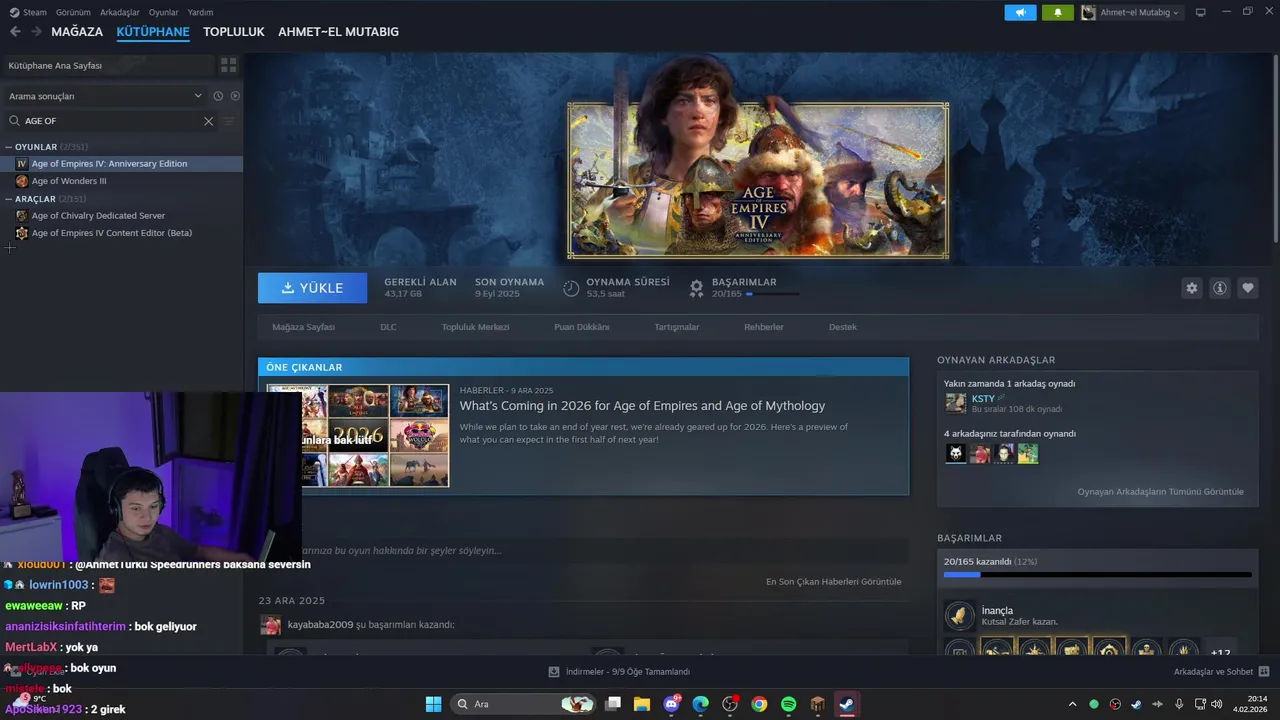Click achievements progress bar 20/165 kazanıldı

pos(1097,575)
